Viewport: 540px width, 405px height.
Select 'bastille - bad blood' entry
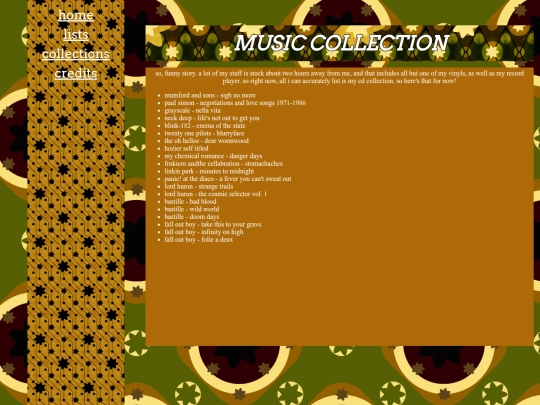(x=190, y=201)
